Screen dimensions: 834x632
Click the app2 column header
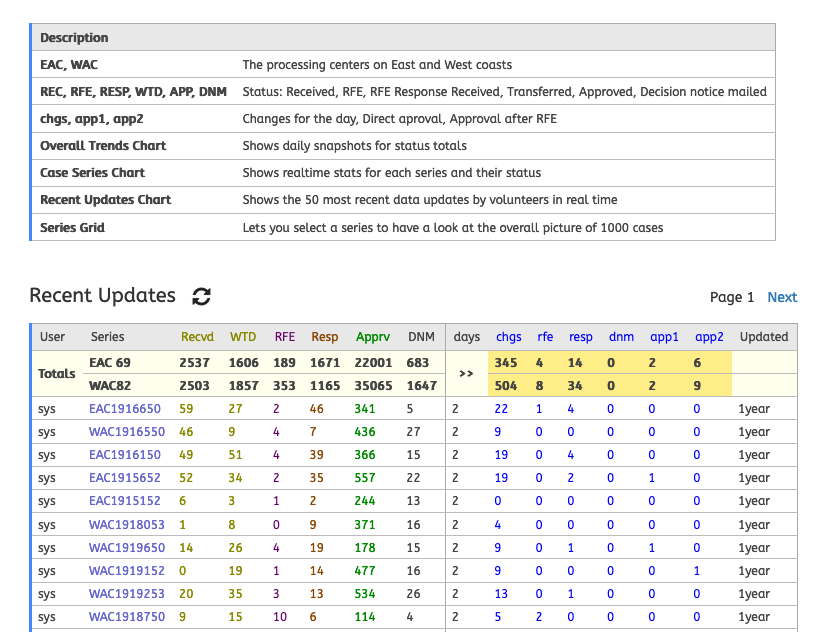pyautogui.click(x=709, y=337)
